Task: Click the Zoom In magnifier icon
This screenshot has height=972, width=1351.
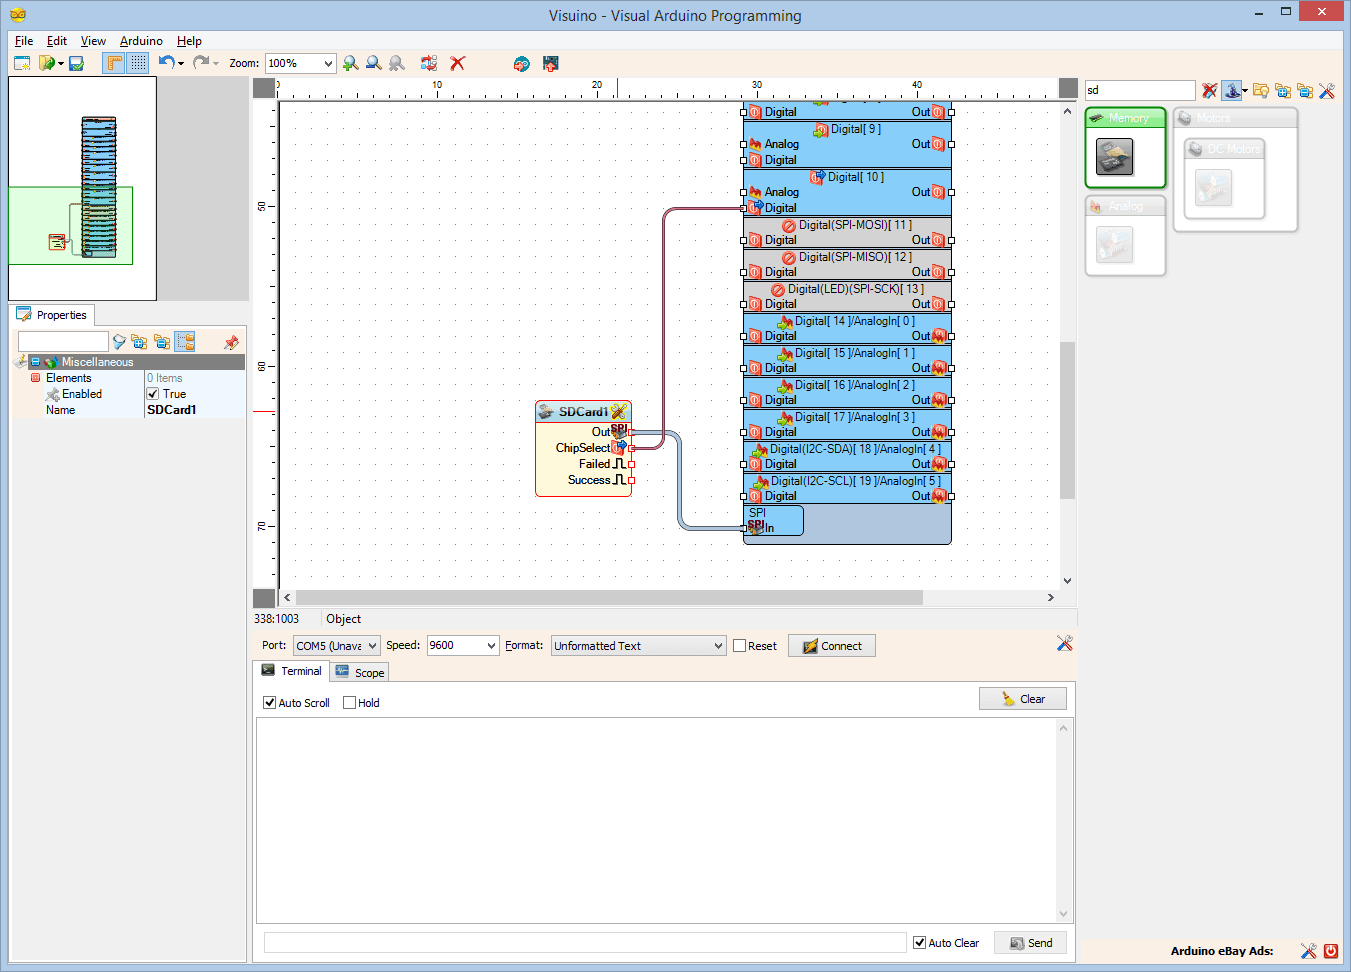Action: pos(351,63)
